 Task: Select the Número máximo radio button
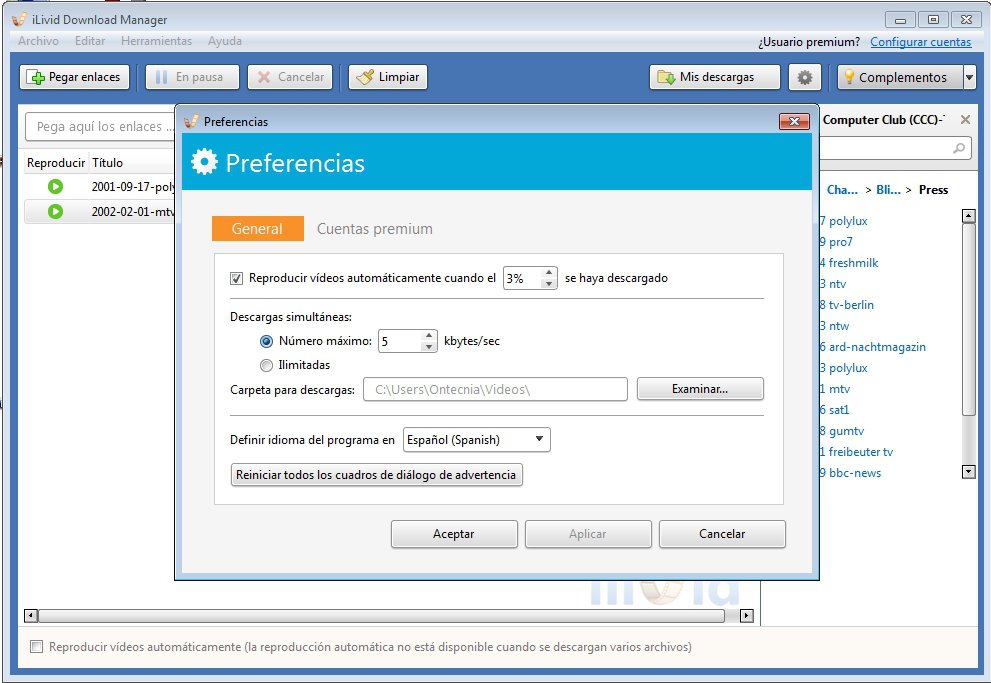tap(267, 341)
